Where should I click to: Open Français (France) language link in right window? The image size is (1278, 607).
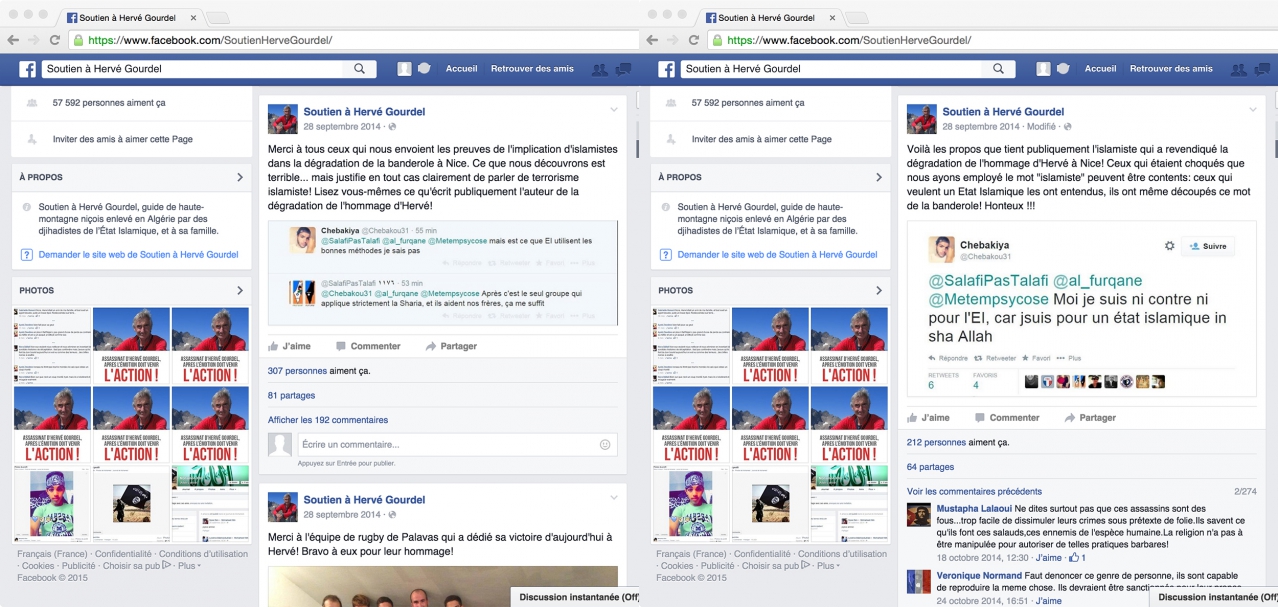point(691,554)
